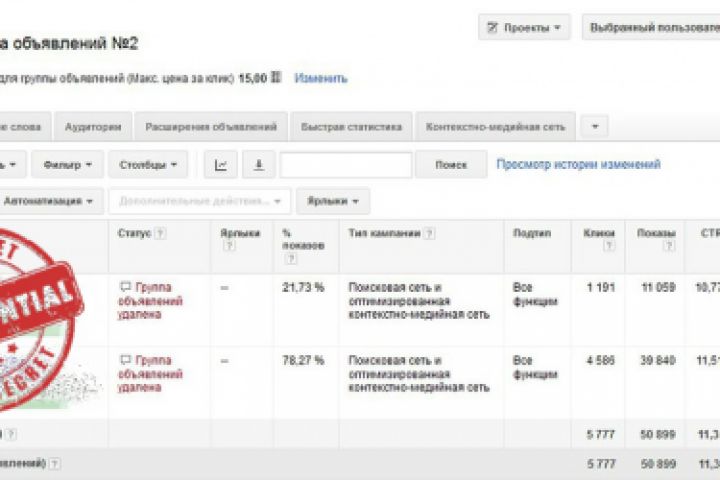The width and height of the screenshot is (720, 480).
Task: Click status bubble icon in 21,73 % row
Action: (125, 287)
